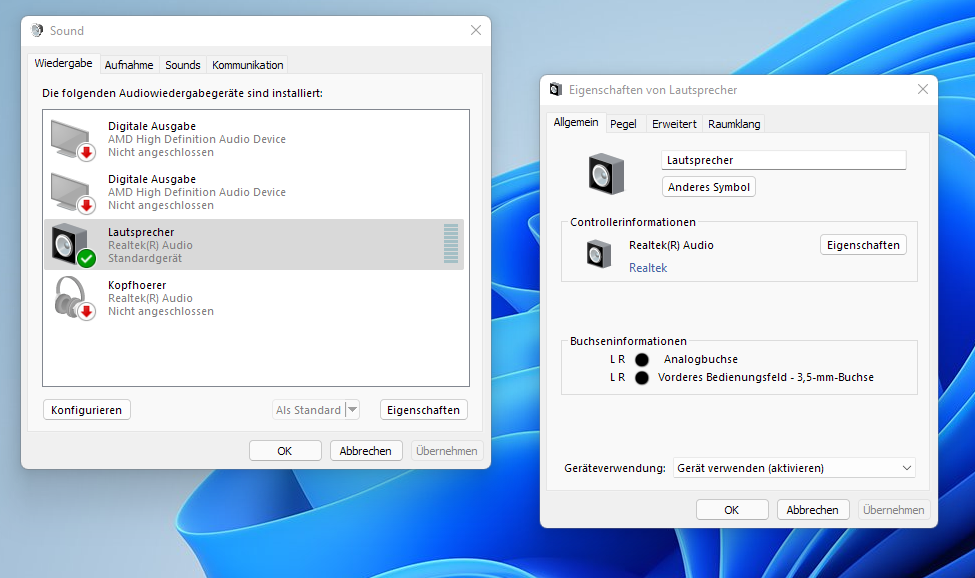Screen dimensions: 975x578
Task: Click the Analogbuchse black jack indicator
Action: (642, 359)
